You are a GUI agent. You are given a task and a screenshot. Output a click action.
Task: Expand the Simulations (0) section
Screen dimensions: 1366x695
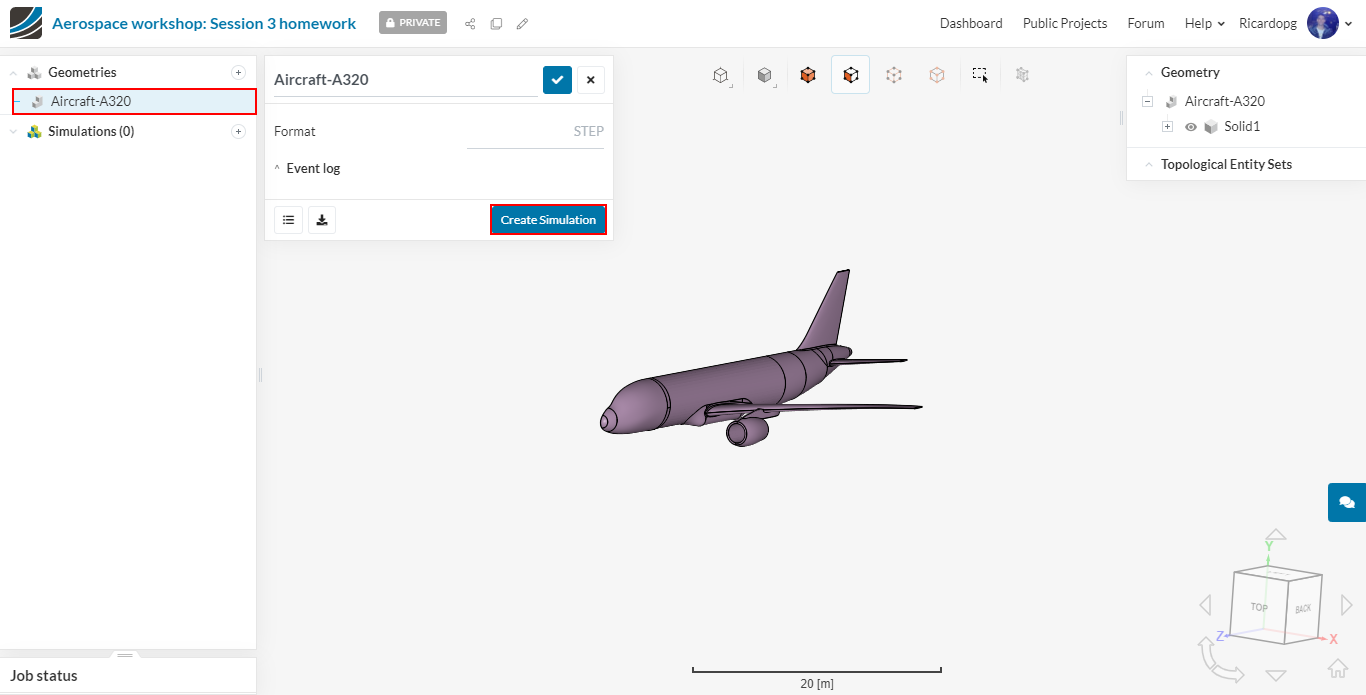(x=13, y=131)
